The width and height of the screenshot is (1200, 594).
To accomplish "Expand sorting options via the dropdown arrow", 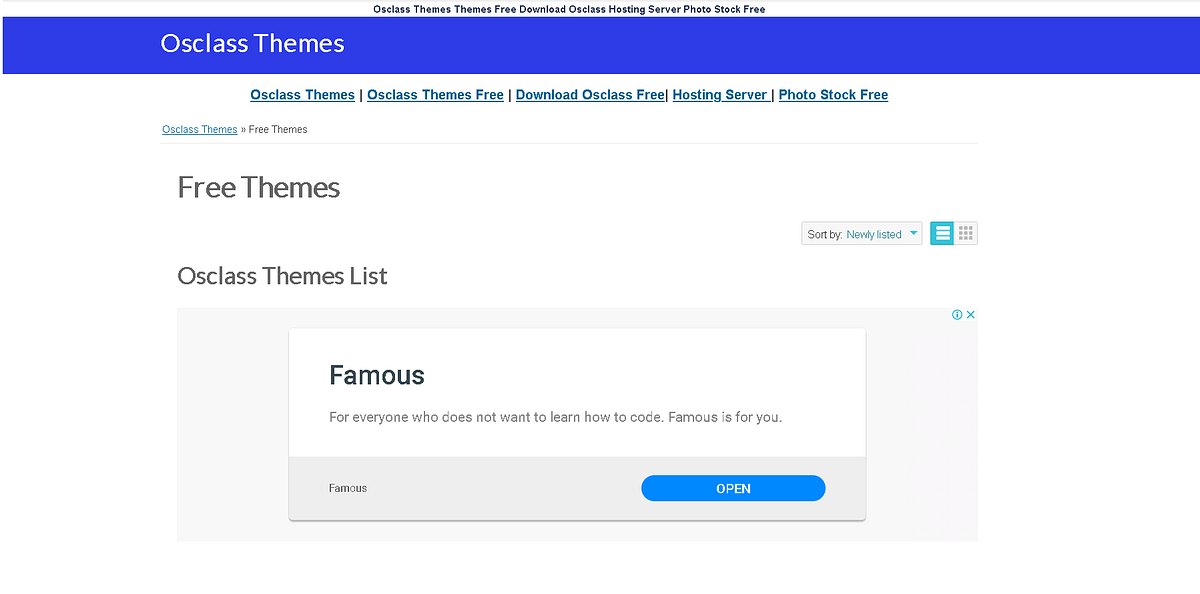I will click(x=913, y=233).
